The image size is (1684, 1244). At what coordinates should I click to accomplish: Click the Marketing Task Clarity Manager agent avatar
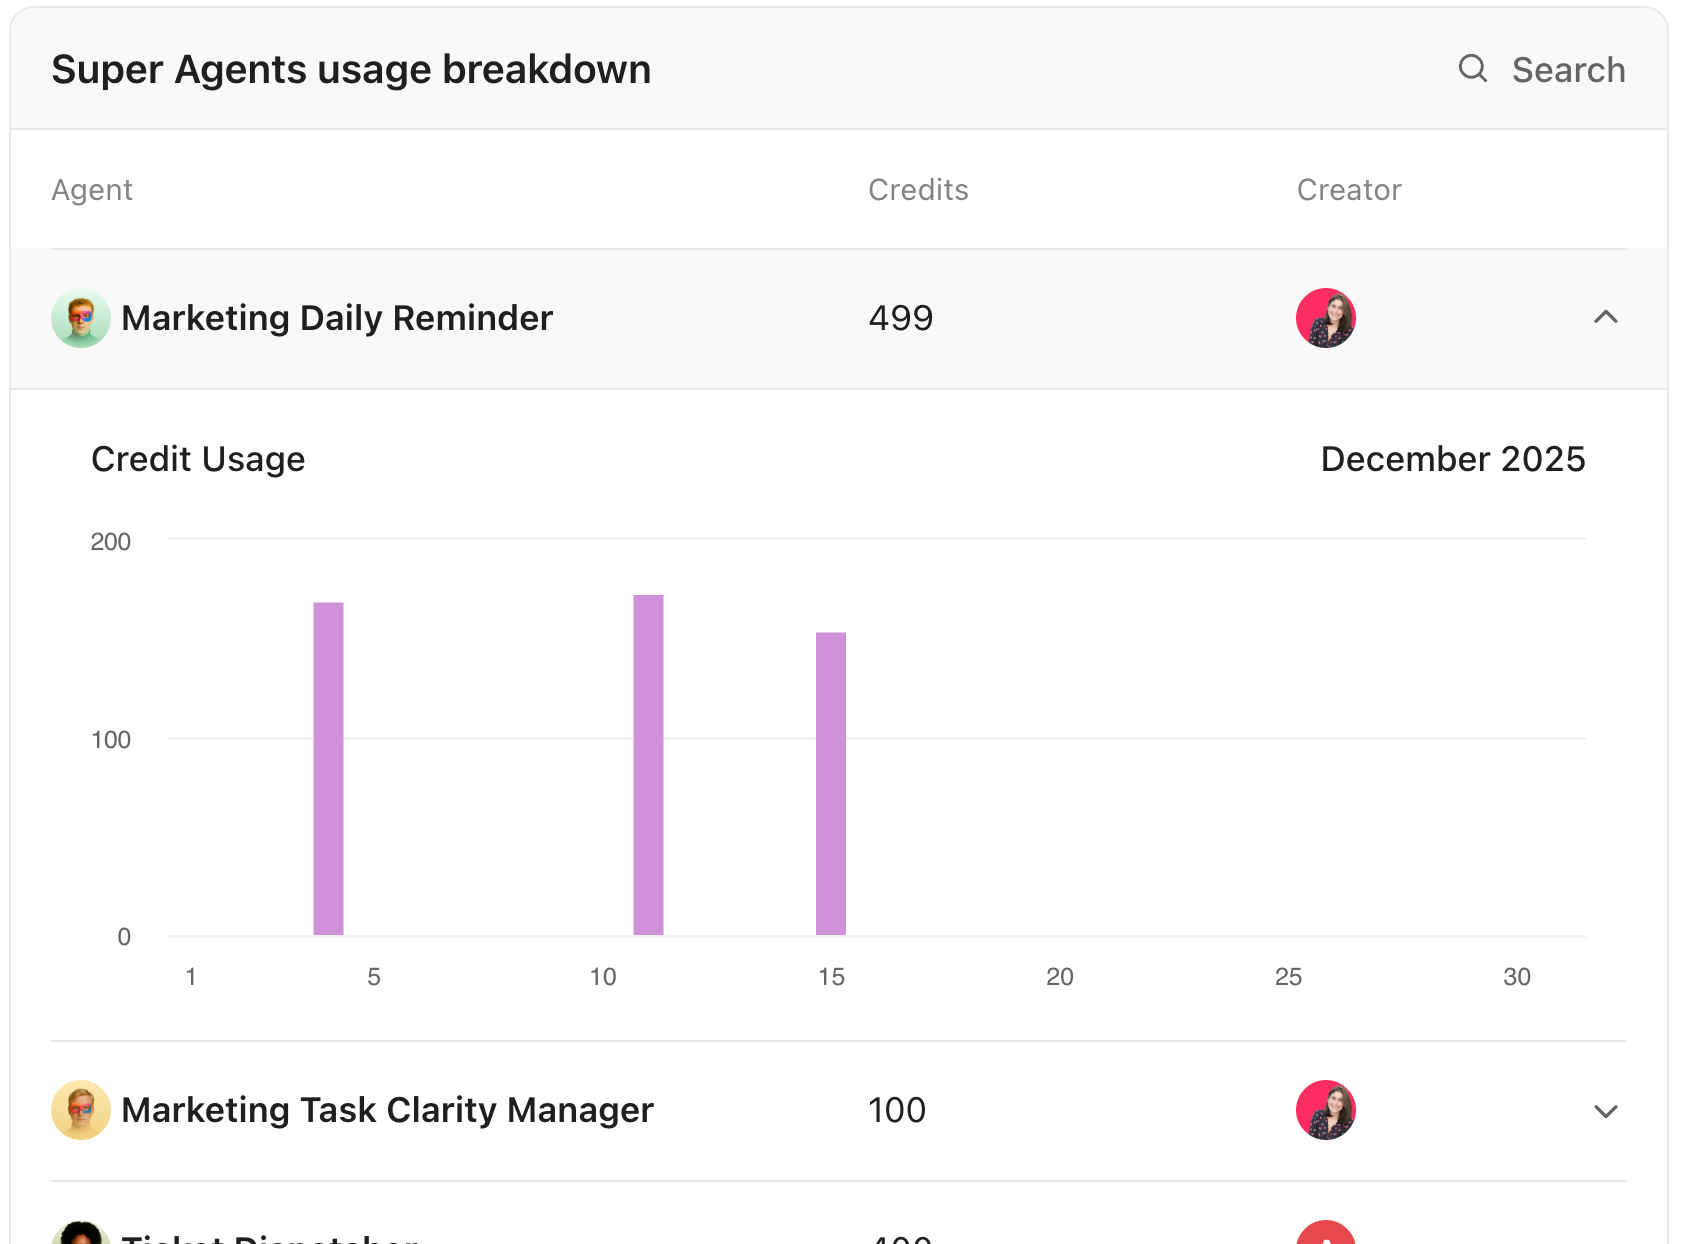tap(81, 1110)
